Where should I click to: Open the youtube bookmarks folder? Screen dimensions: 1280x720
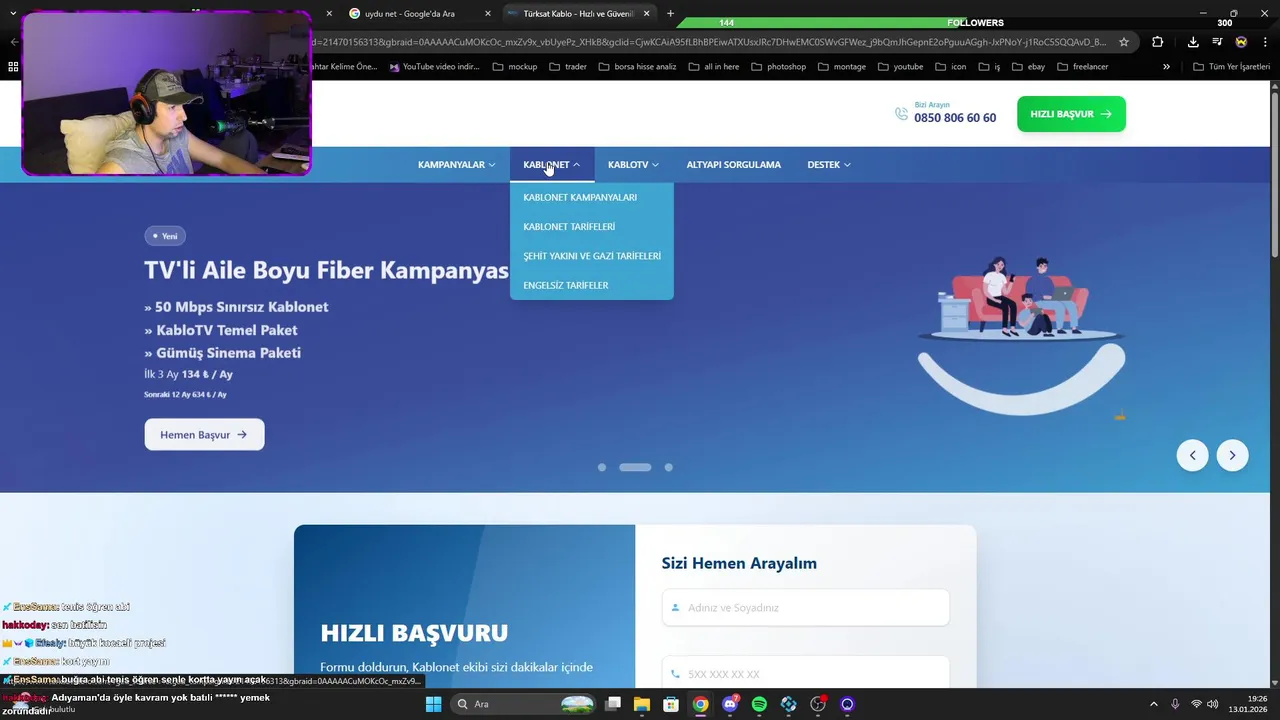(900, 67)
